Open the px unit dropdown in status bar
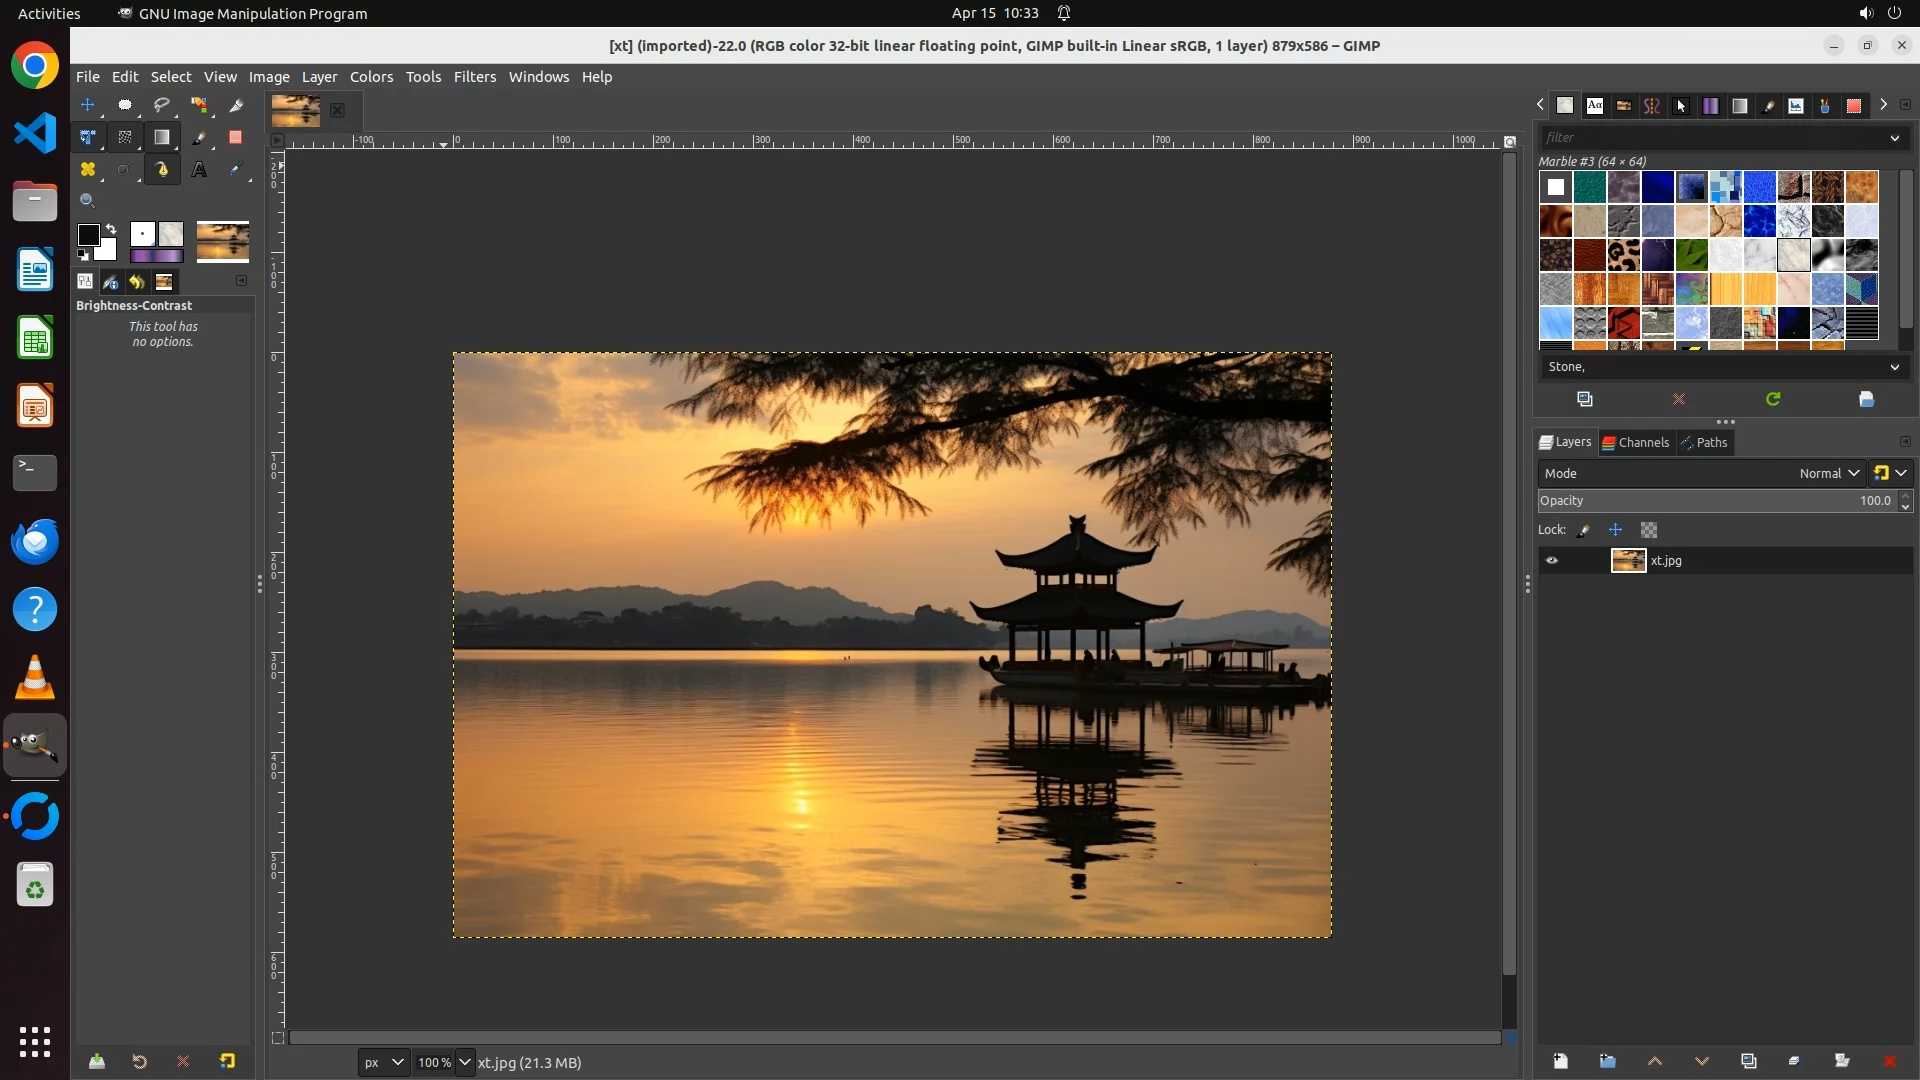The image size is (1920, 1080). point(383,1062)
